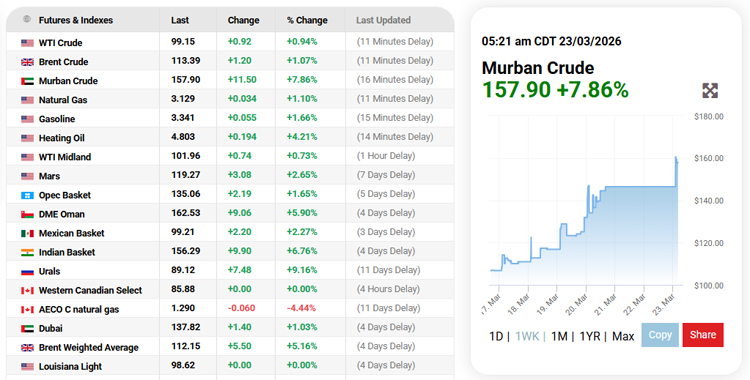
Task: Select the 1WK chart range
Action: click(527, 336)
